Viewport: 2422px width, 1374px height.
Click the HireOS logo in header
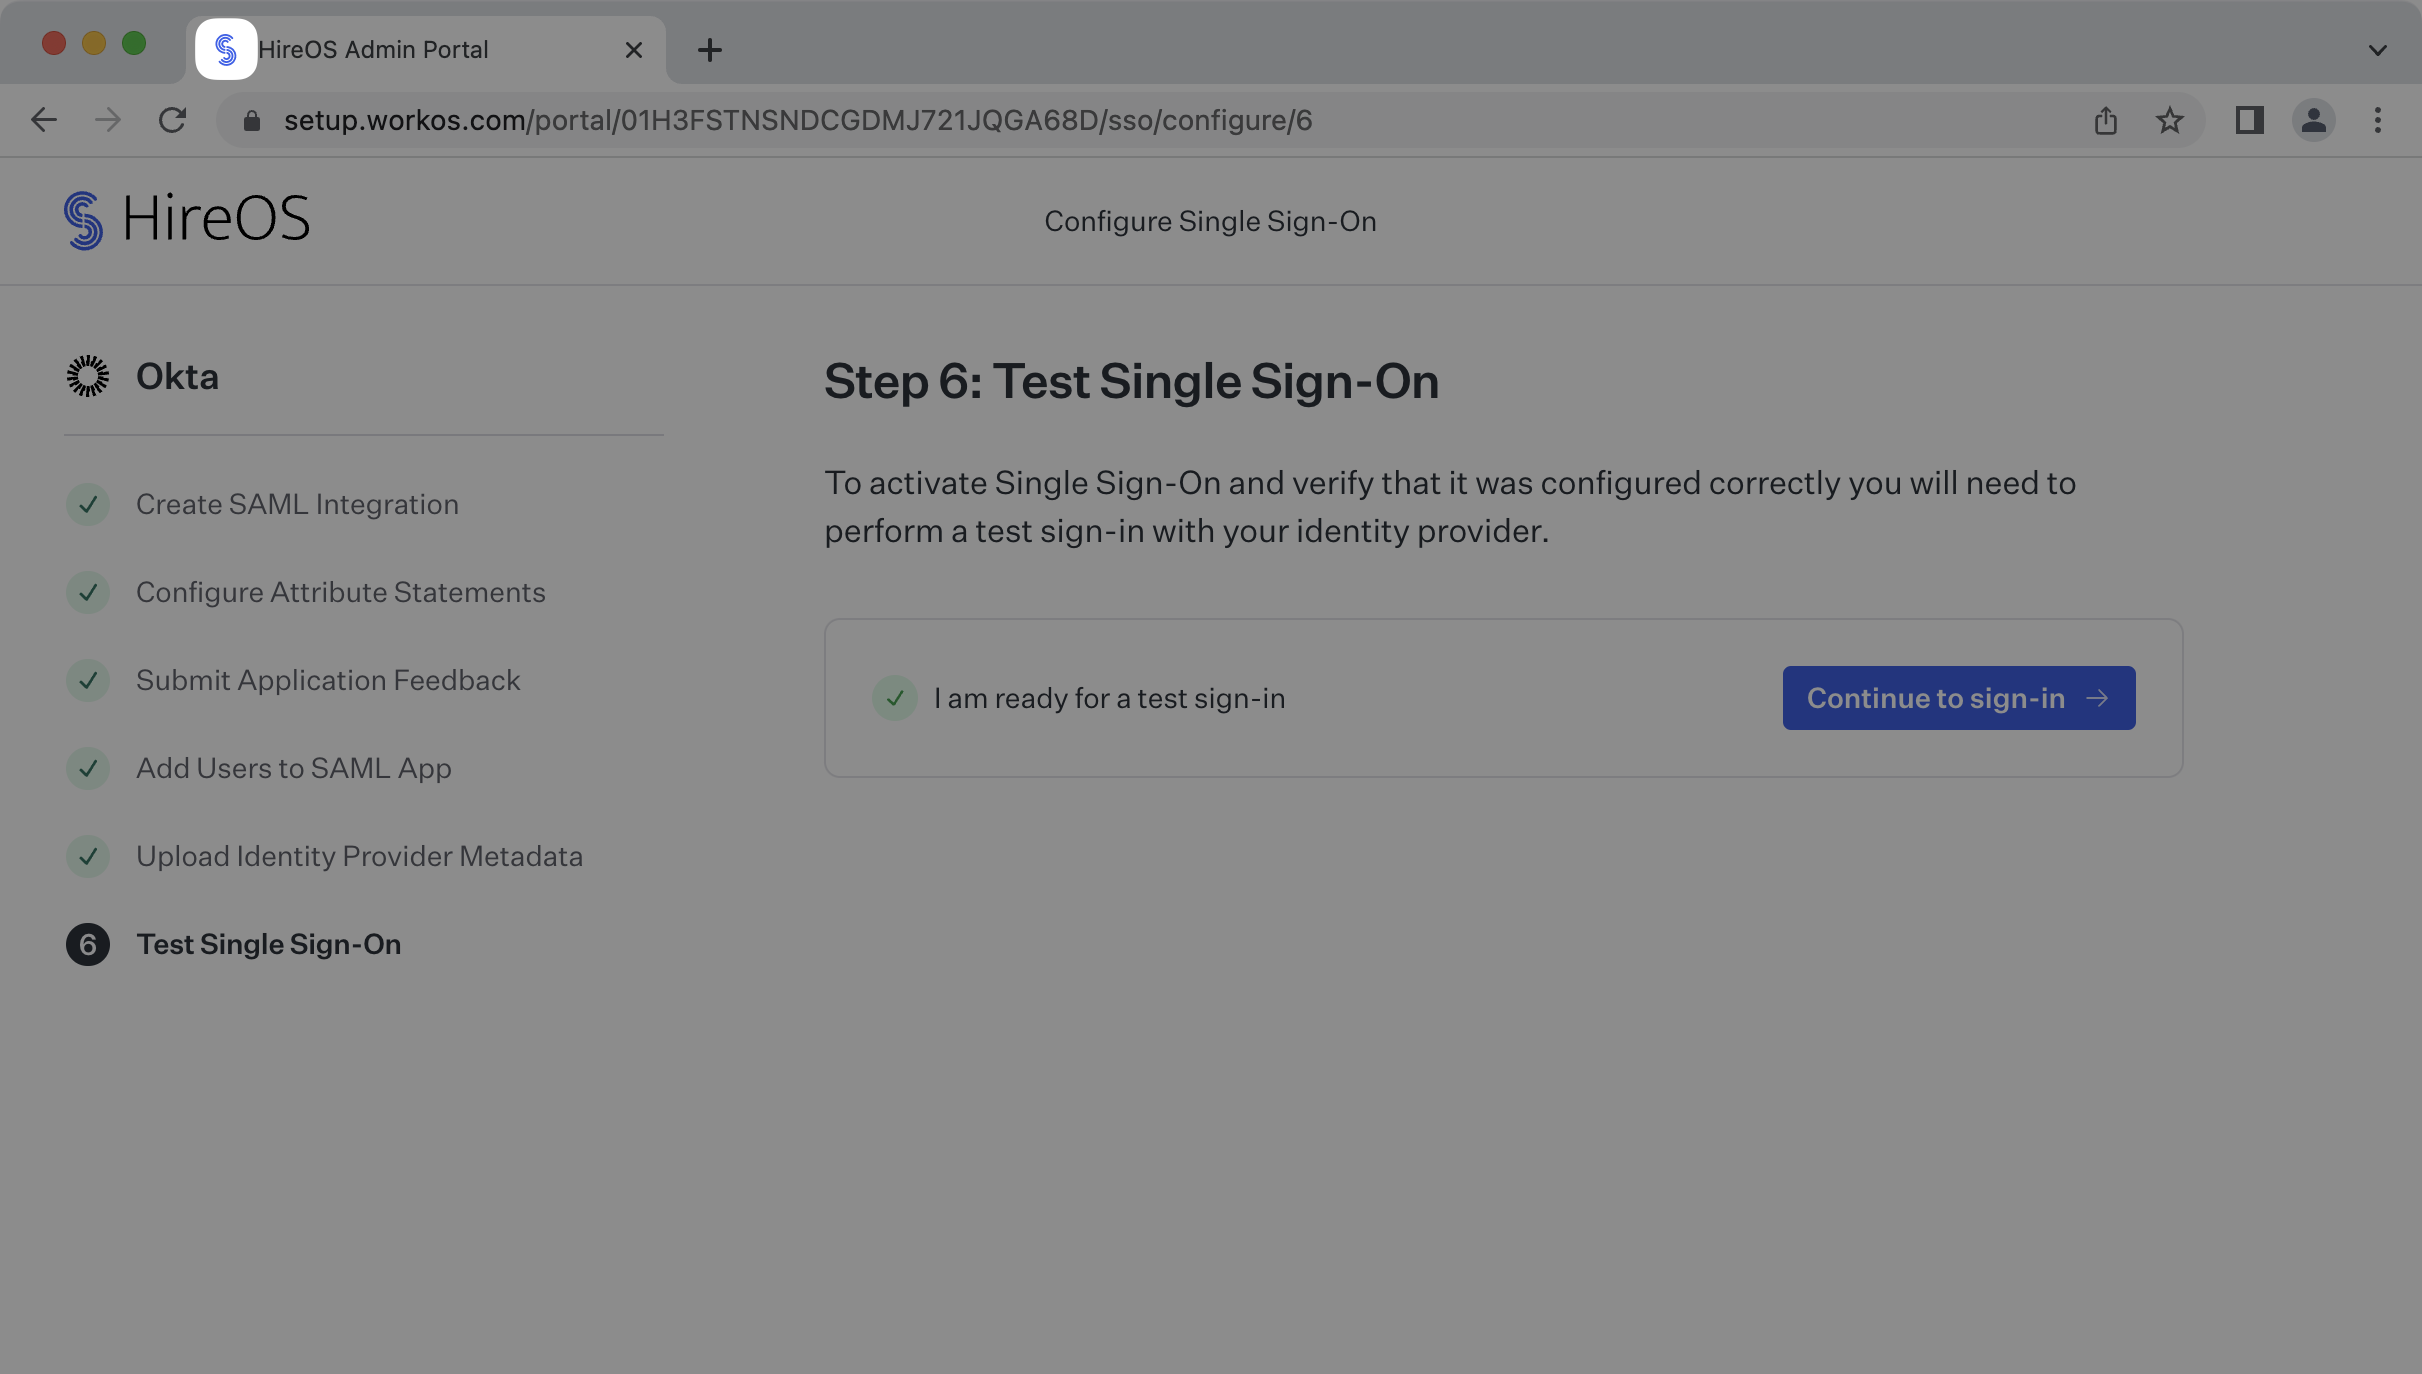pyautogui.click(x=186, y=220)
